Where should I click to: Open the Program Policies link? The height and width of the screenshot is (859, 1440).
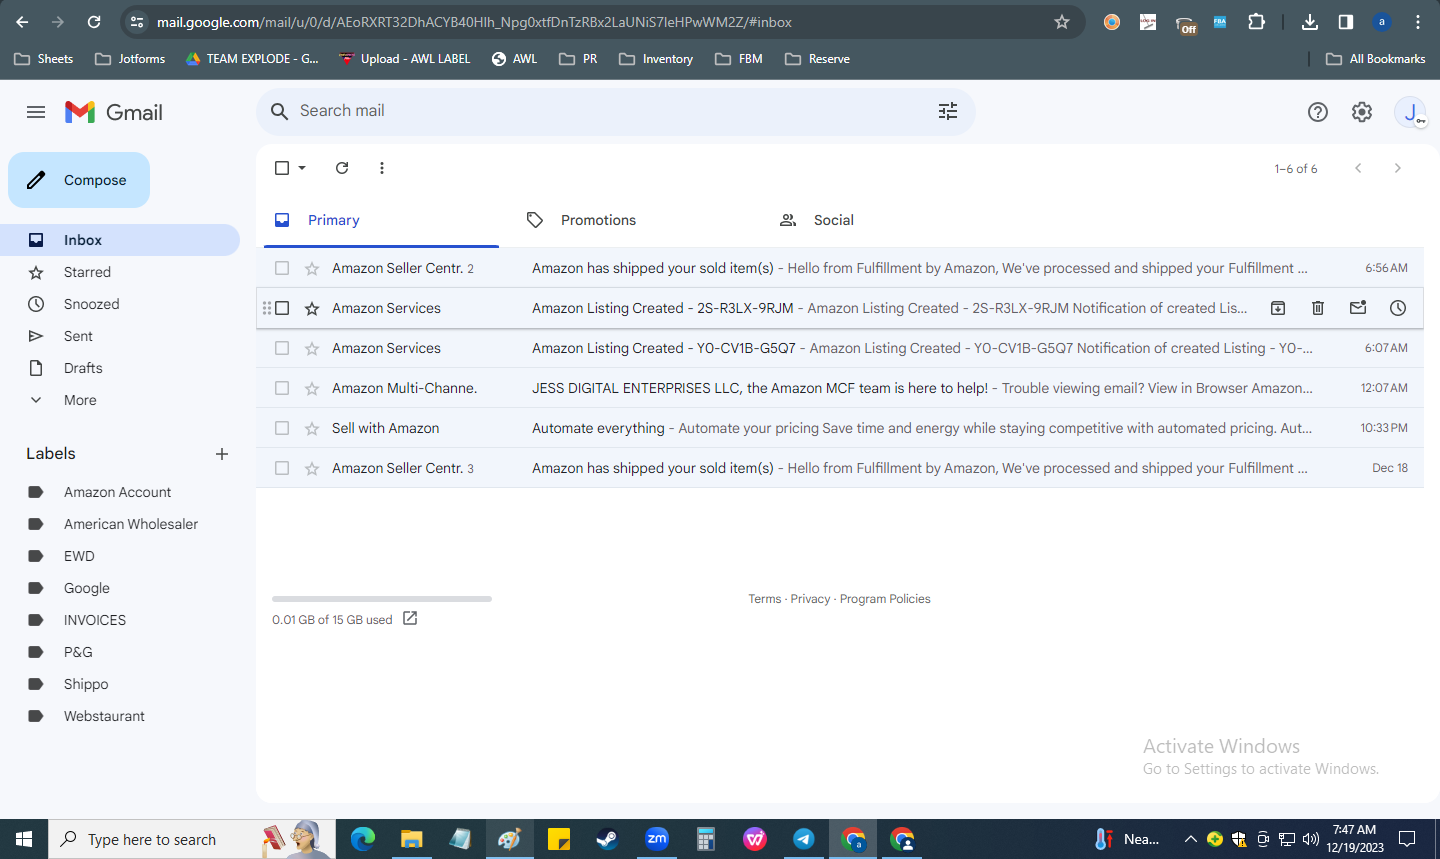tap(885, 599)
